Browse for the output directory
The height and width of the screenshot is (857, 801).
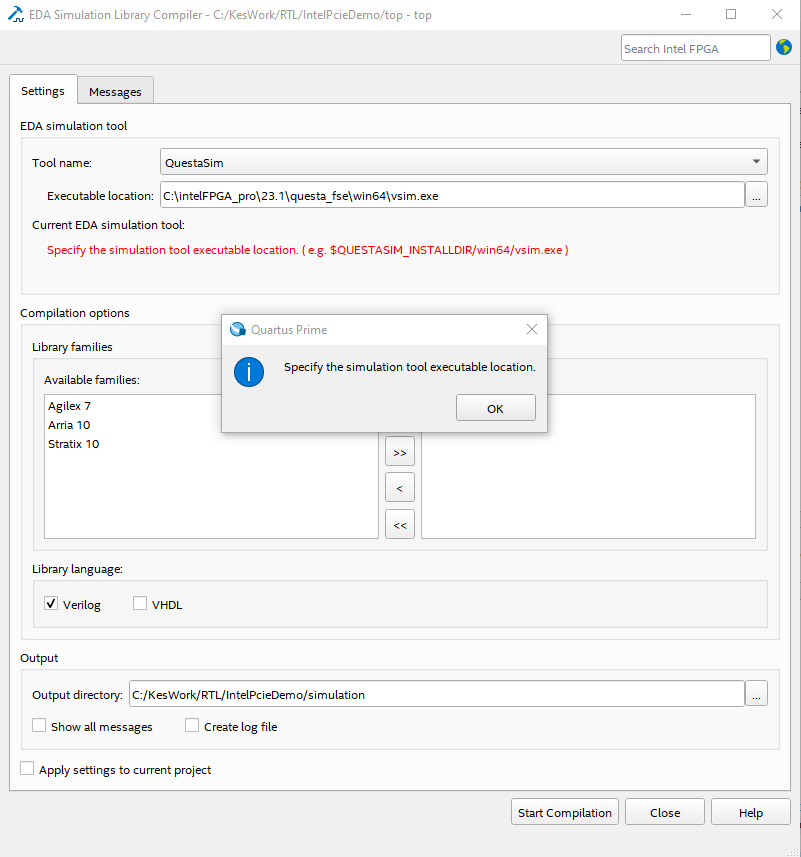pos(756,694)
